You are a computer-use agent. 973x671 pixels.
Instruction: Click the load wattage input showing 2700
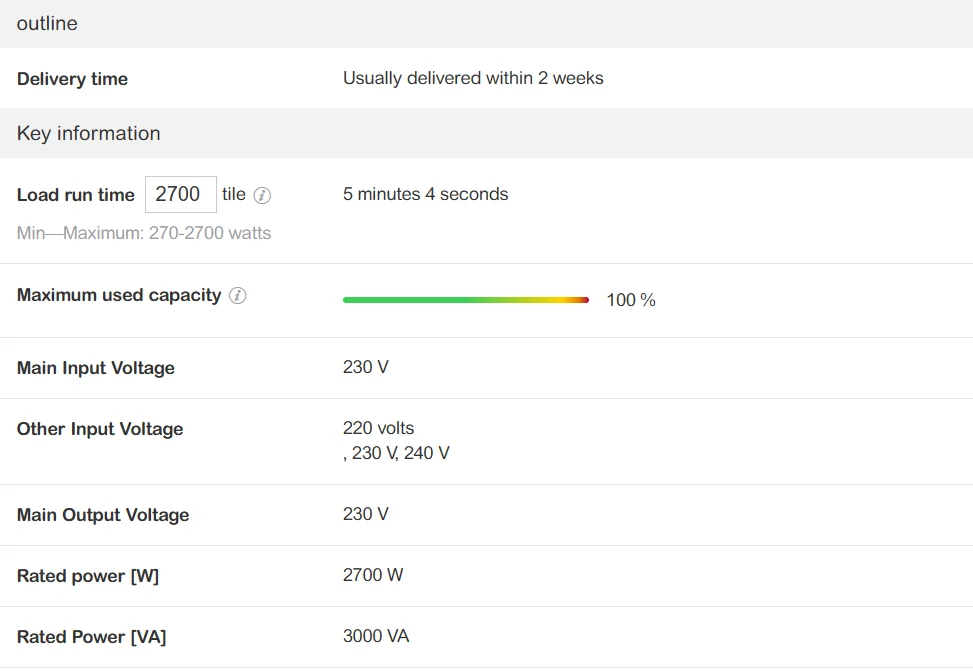click(x=180, y=194)
